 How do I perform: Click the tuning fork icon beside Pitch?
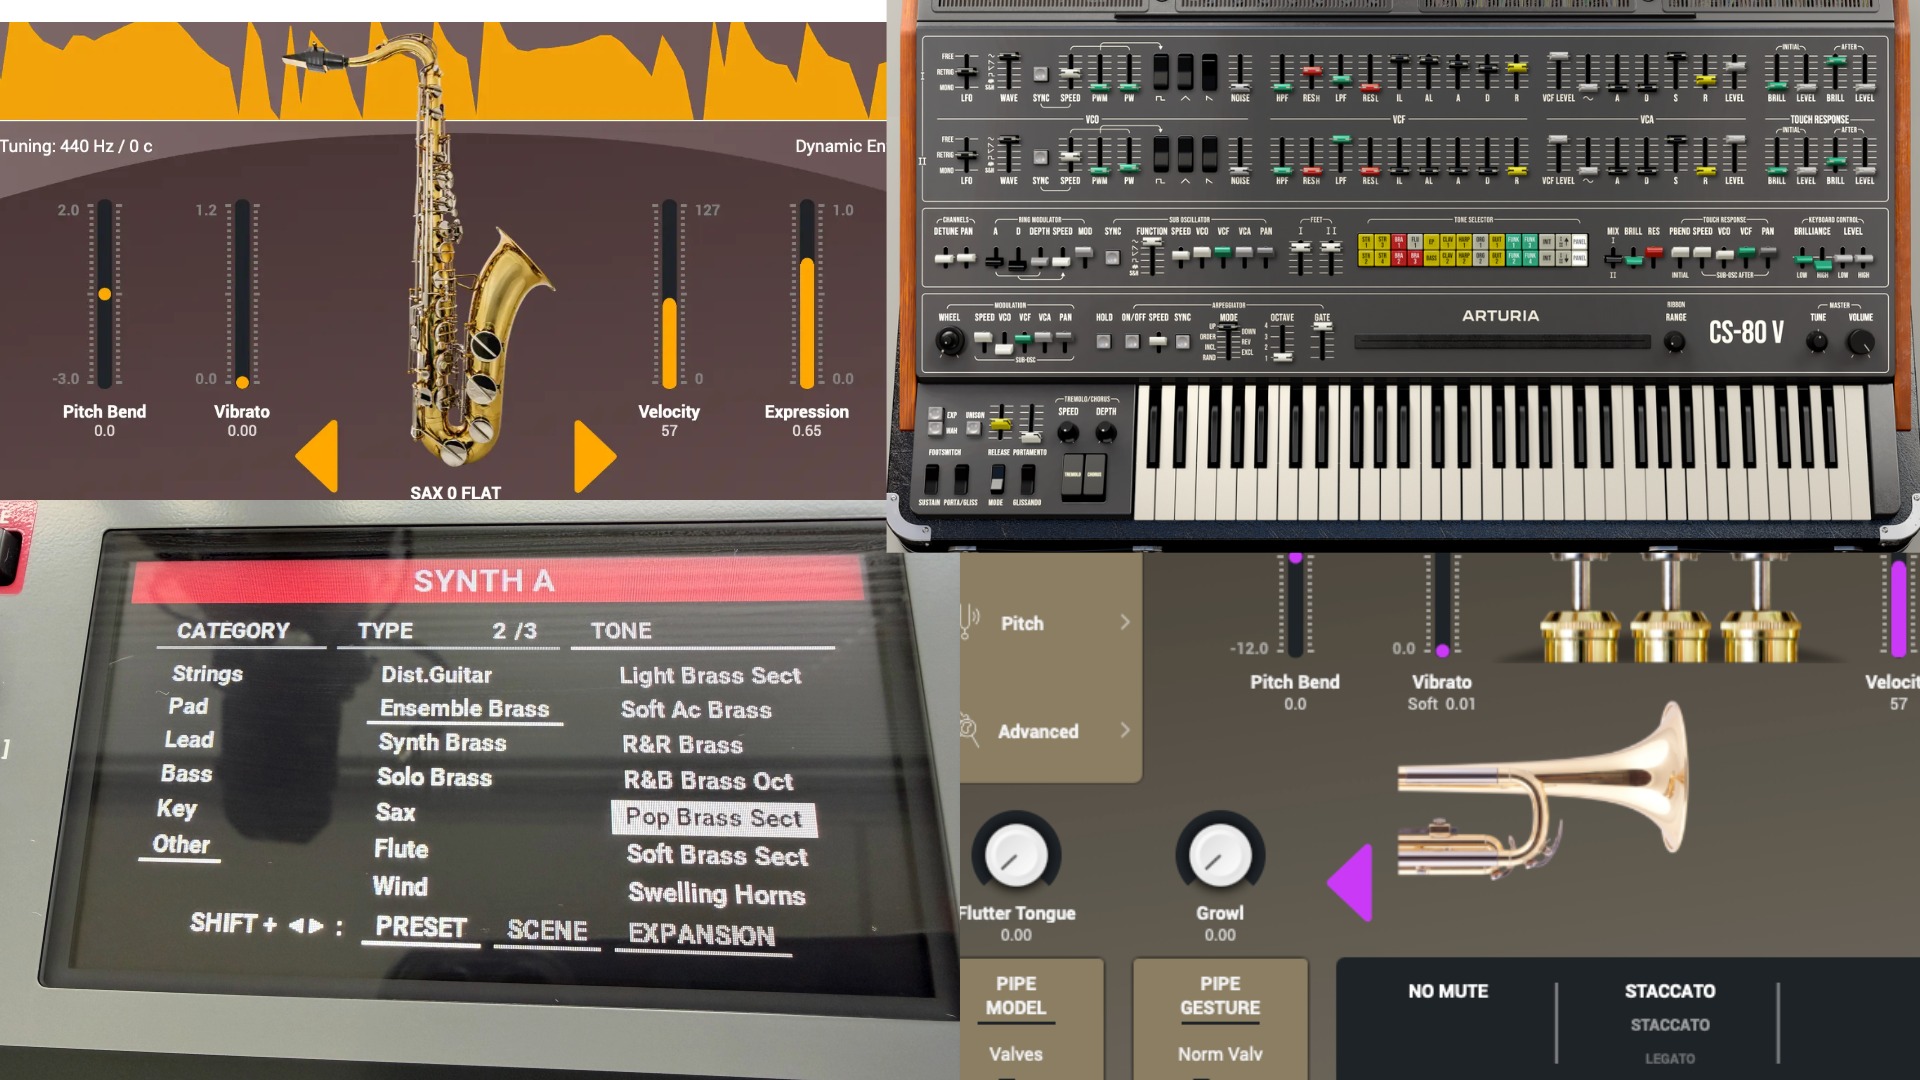click(x=968, y=622)
